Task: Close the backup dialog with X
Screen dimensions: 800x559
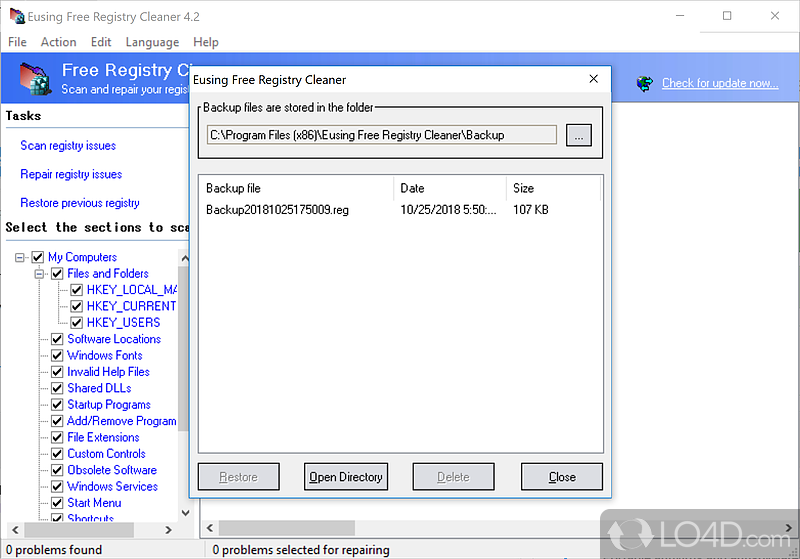Action: [x=593, y=79]
